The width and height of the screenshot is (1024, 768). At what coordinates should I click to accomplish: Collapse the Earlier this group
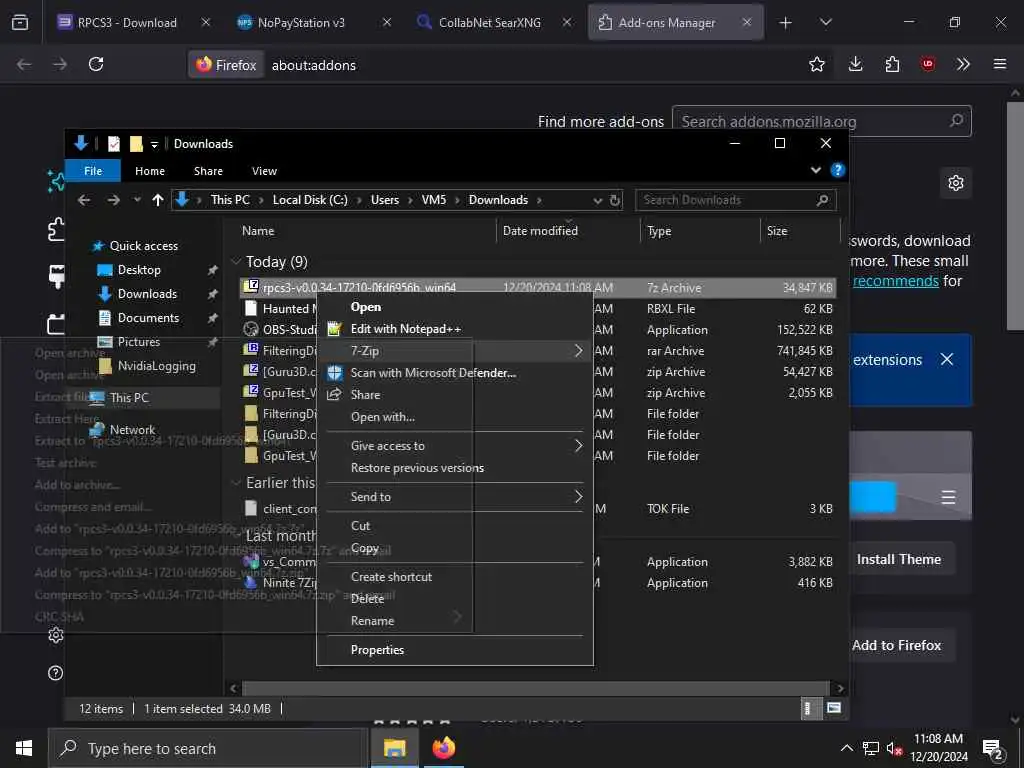pyautogui.click(x=236, y=483)
